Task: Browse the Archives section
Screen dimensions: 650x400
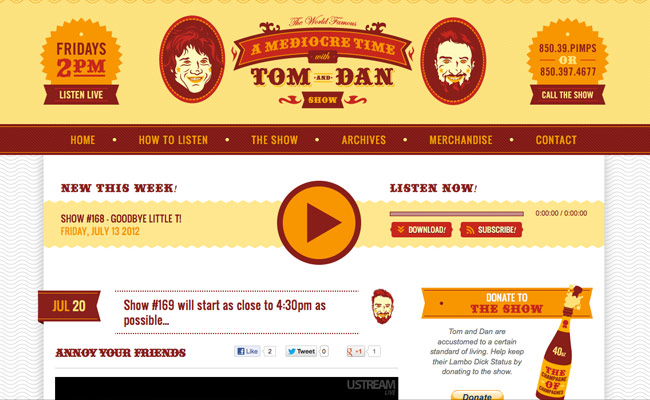Action: (364, 140)
